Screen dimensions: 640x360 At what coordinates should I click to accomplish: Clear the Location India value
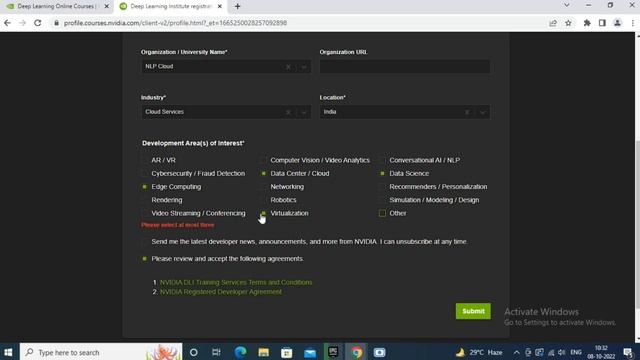click(x=467, y=112)
